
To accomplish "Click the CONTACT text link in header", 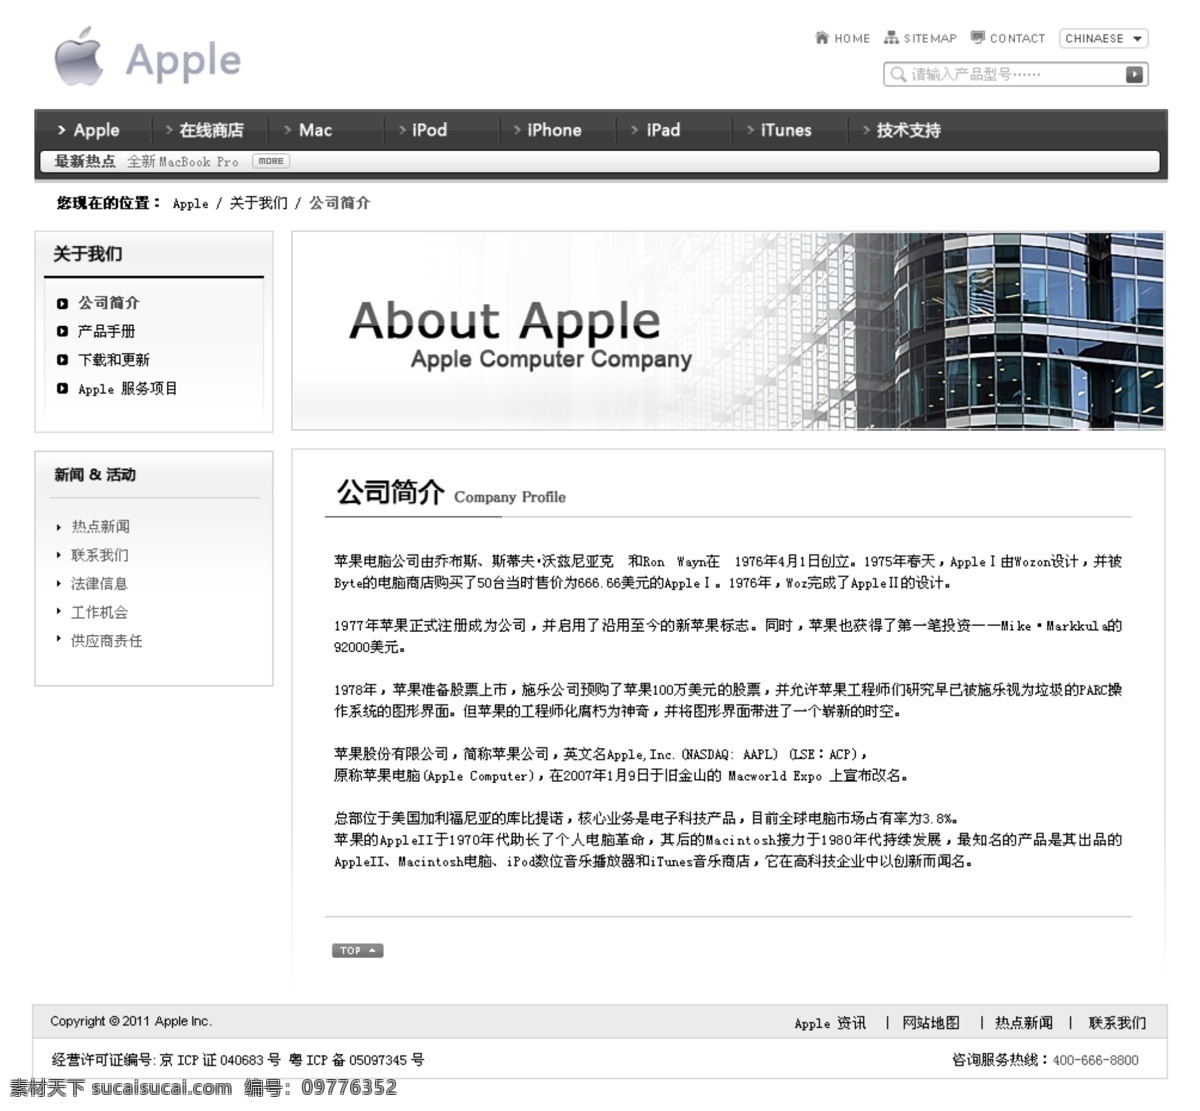I will [x=1017, y=38].
